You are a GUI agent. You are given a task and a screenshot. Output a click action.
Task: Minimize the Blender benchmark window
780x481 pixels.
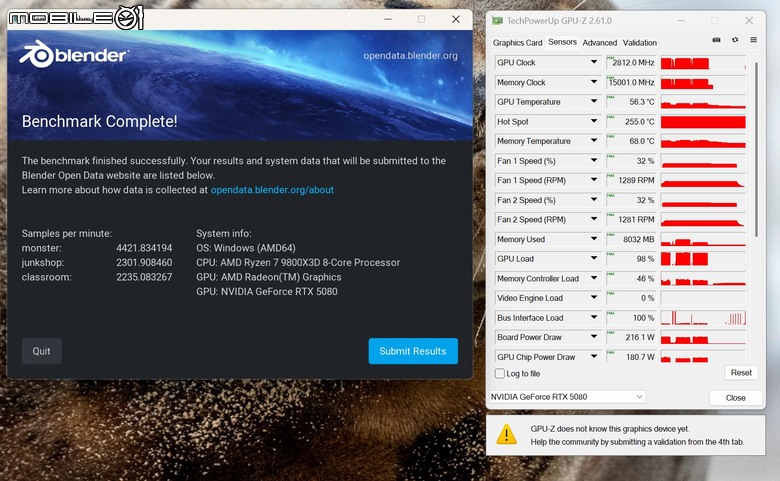click(388, 19)
